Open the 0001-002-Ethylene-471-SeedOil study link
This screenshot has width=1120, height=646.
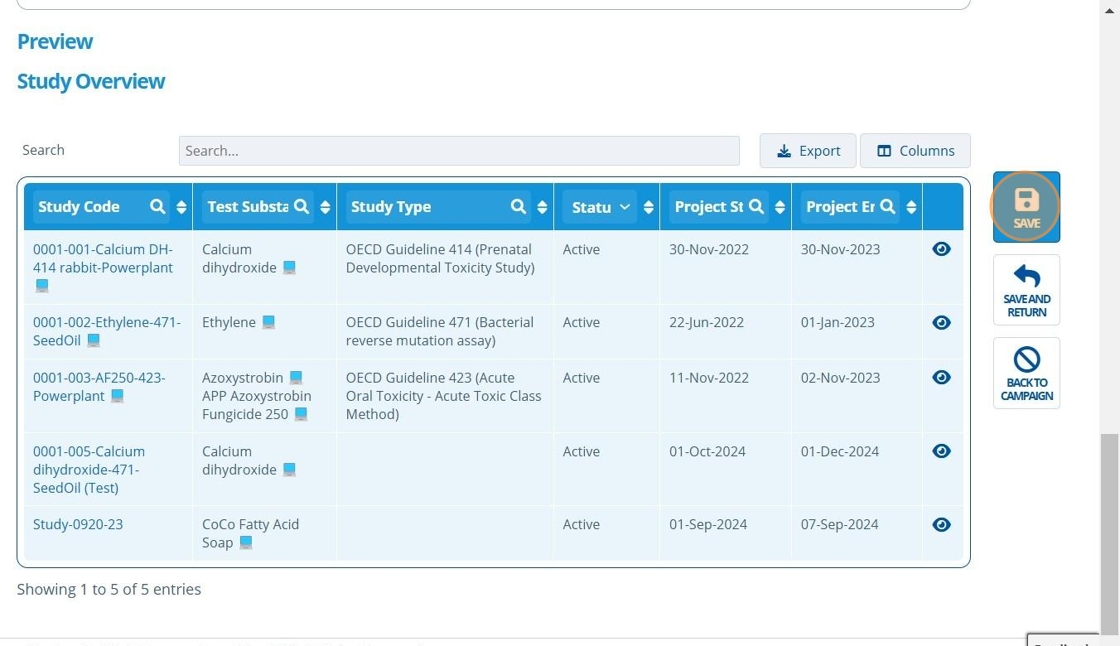pos(106,332)
